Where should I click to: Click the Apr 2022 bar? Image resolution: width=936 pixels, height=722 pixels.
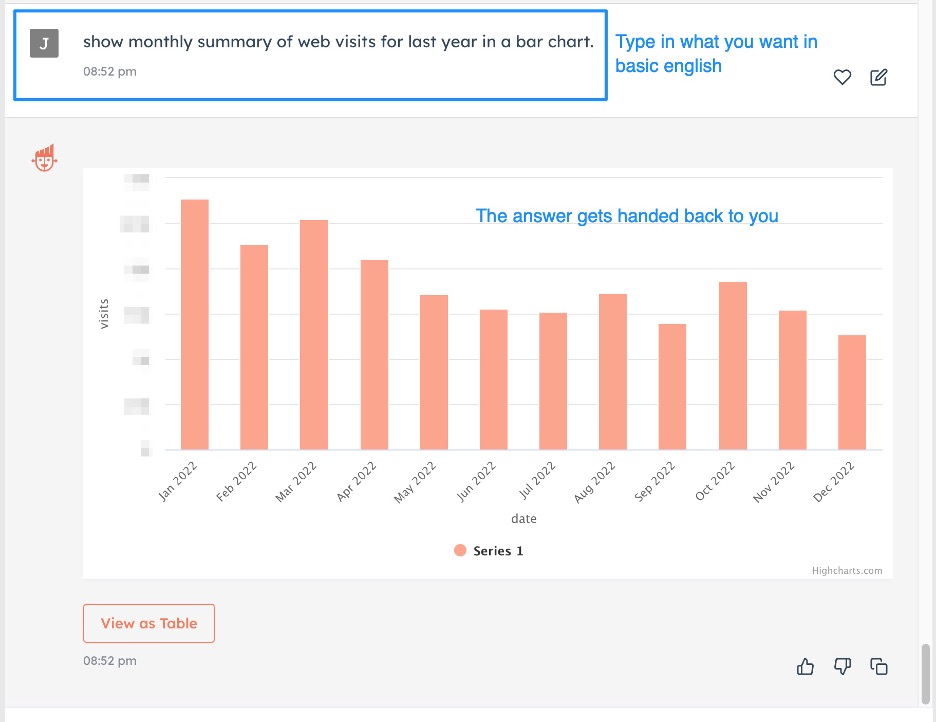coord(374,355)
